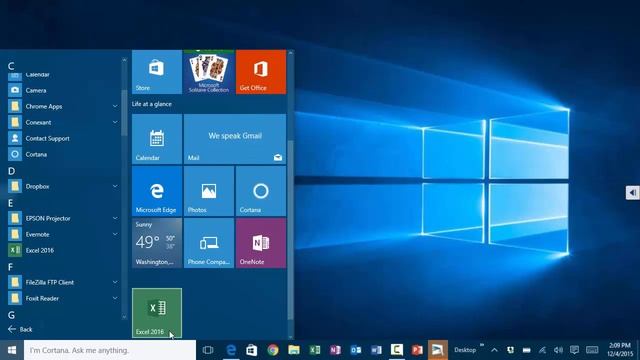Click the Windows Start button
This screenshot has height=360, width=640.
point(12,350)
